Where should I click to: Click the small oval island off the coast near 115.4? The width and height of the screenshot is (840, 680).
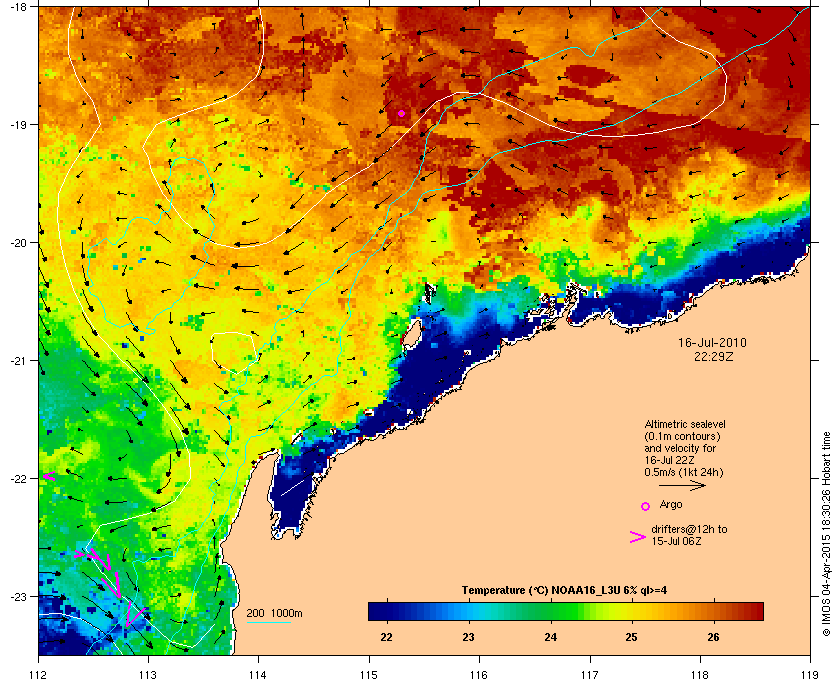(410, 334)
